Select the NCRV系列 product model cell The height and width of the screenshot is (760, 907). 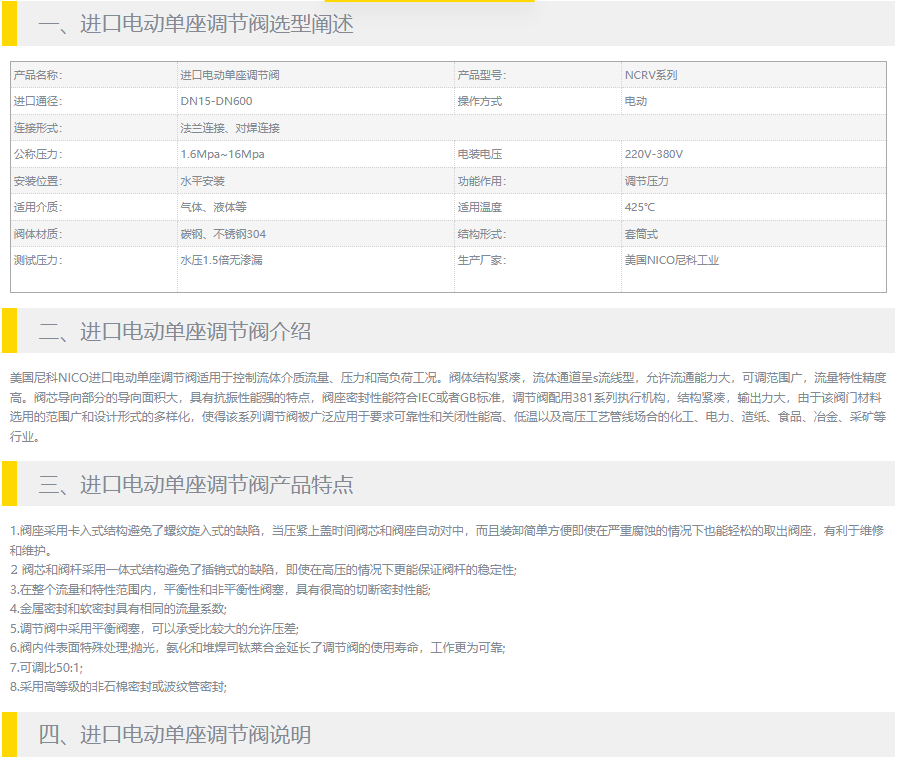tap(651, 75)
